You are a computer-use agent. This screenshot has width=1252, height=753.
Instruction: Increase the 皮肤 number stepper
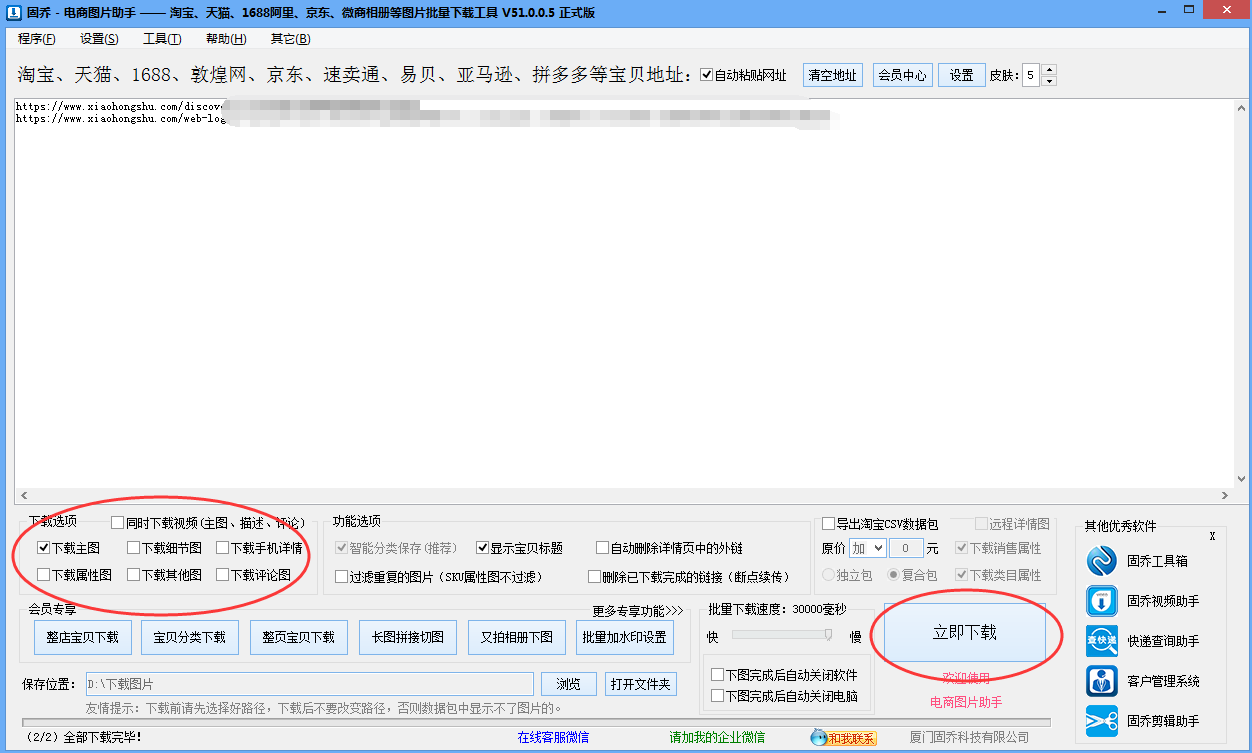pyautogui.click(x=1049, y=70)
